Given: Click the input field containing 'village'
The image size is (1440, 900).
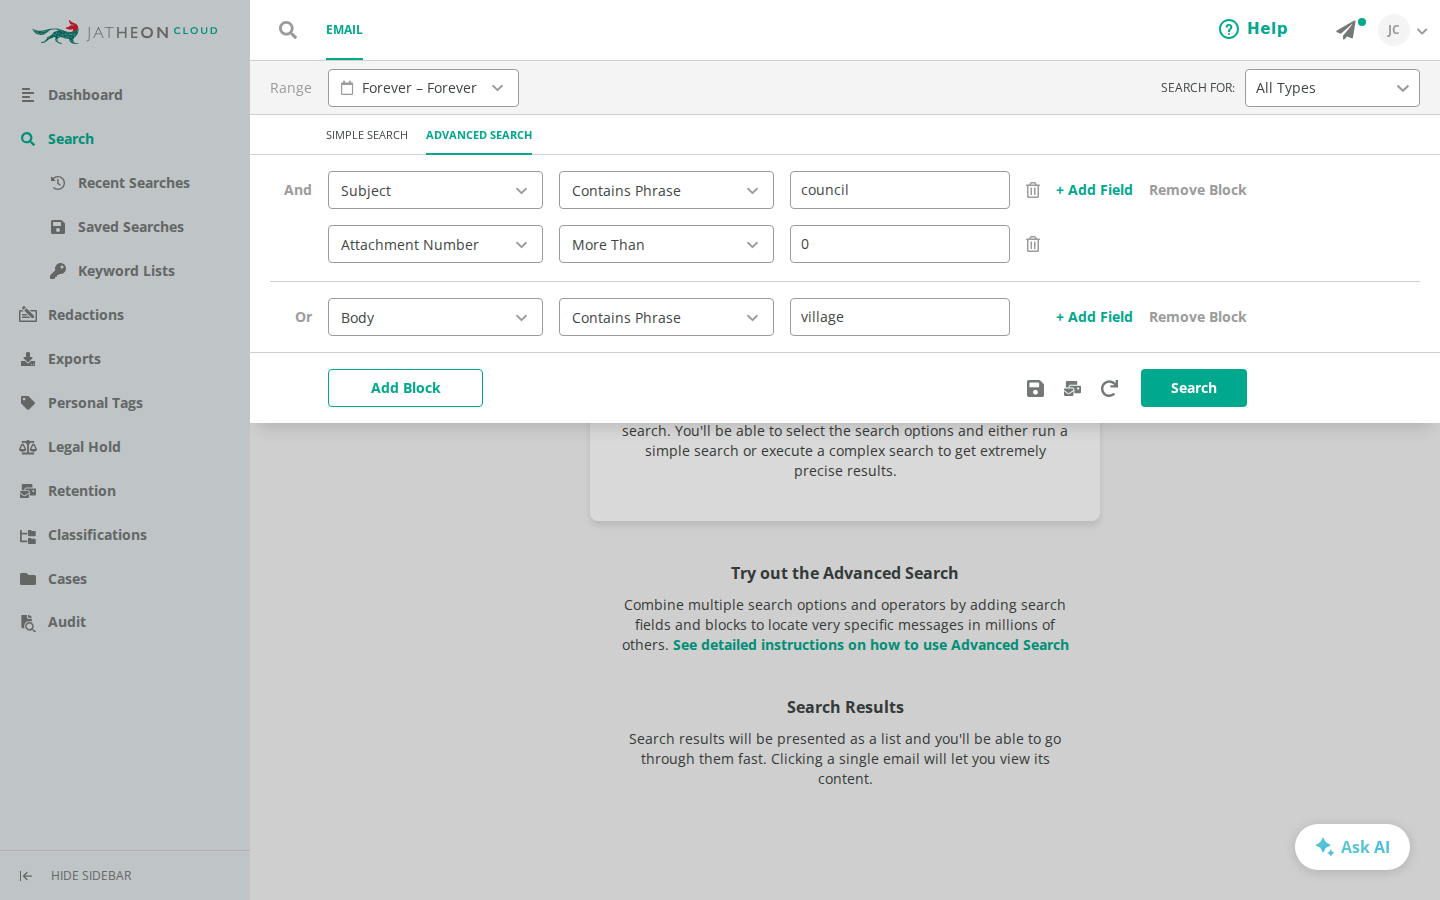Looking at the screenshot, I should [x=900, y=317].
